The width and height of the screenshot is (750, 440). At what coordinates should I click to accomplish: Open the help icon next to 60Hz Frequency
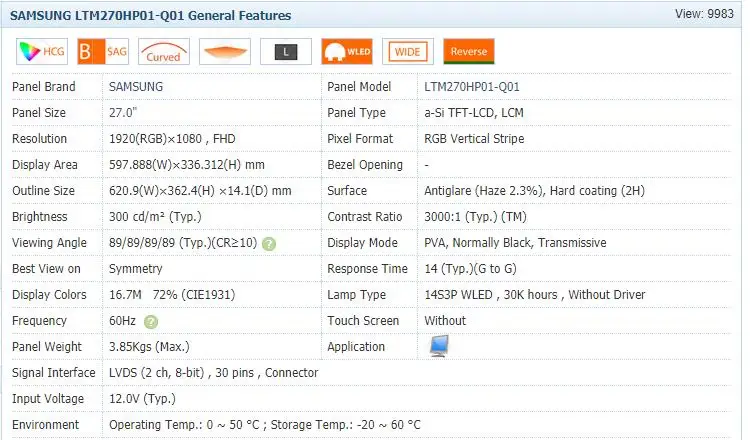(151, 322)
